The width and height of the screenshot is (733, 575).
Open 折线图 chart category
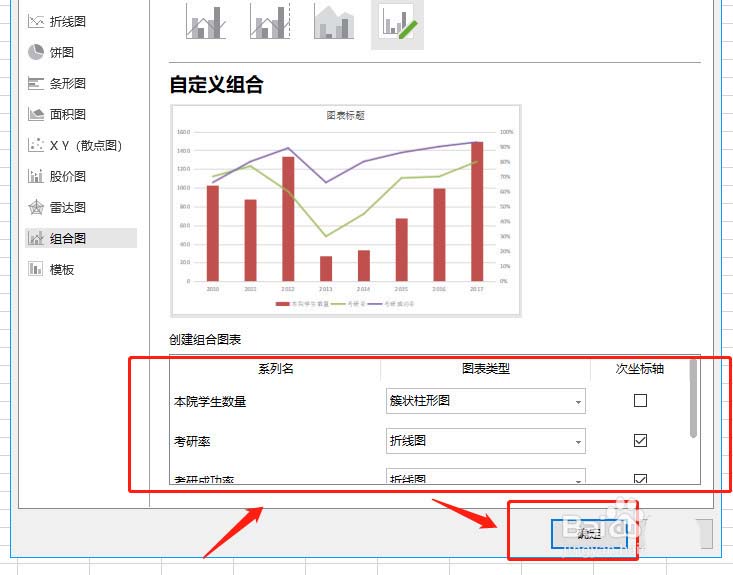coord(68,21)
